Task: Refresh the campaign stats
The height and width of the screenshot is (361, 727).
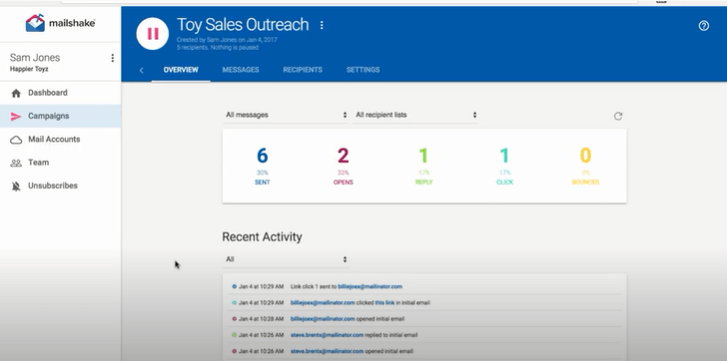Action: (618, 116)
